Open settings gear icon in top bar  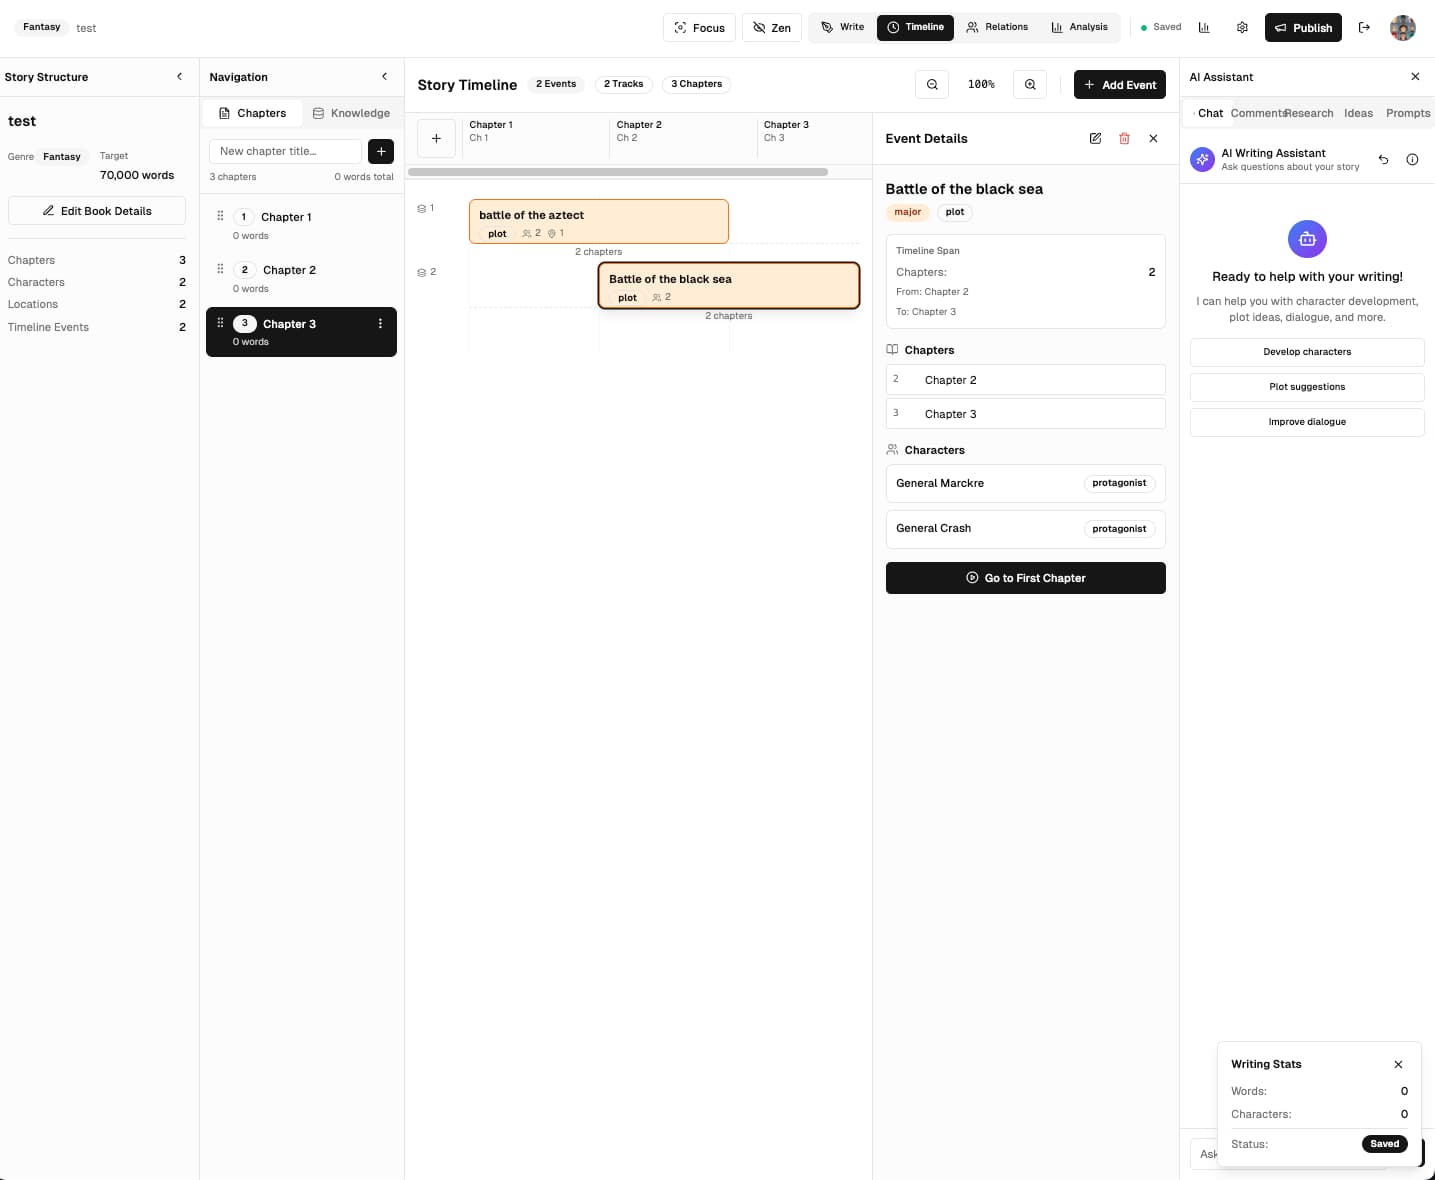(x=1242, y=28)
